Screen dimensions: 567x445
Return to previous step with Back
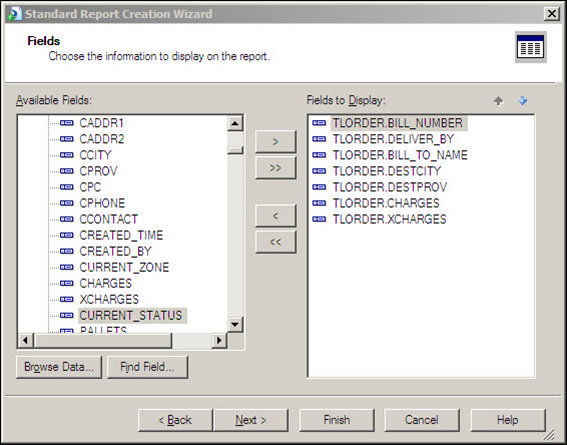tap(175, 420)
